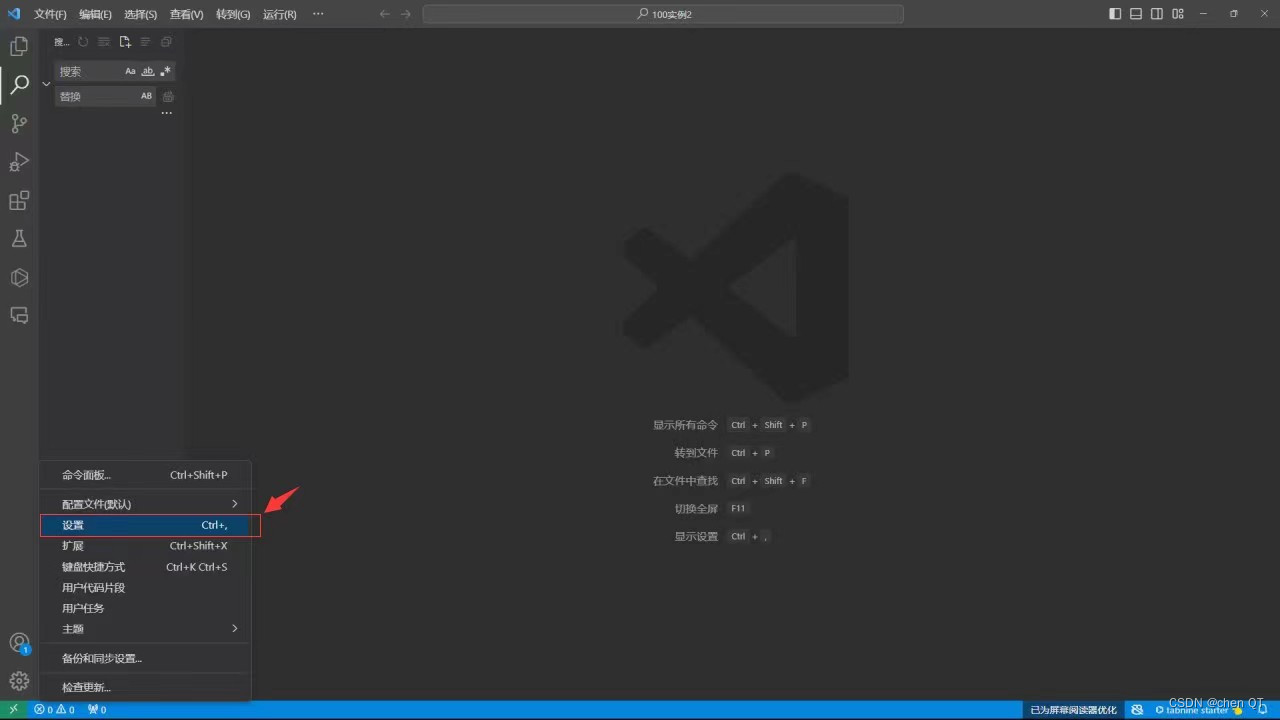Choose 备份和同步设置... menu entry
The height and width of the screenshot is (720, 1280).
[145, 658]
